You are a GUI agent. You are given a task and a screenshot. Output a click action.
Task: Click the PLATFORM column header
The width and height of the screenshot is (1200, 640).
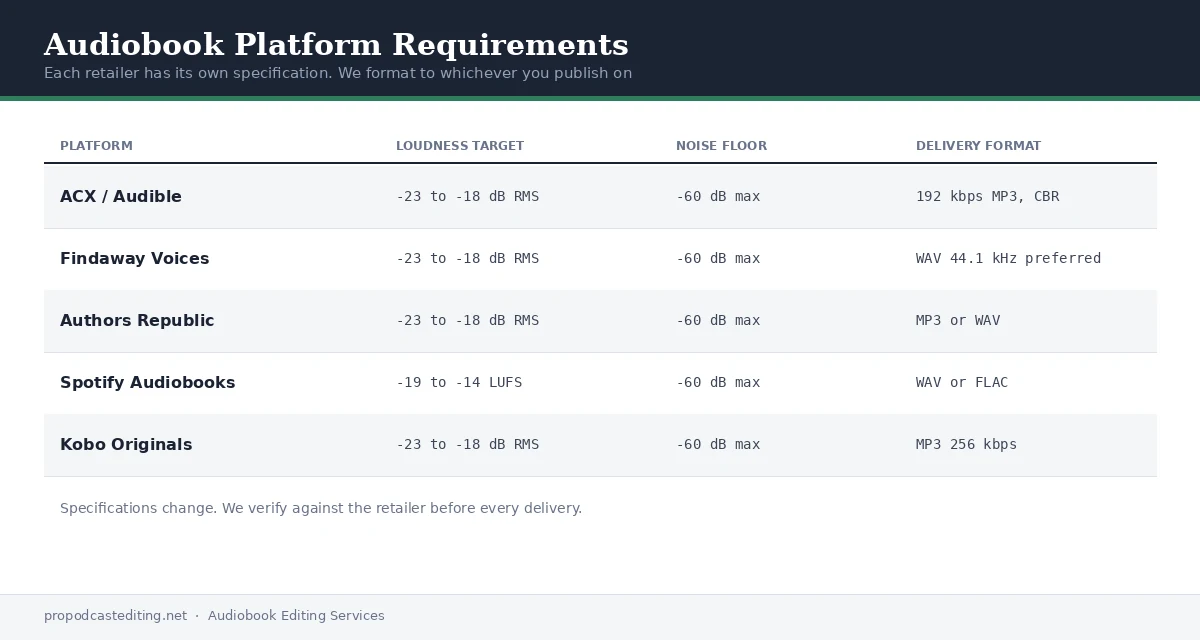tap(96, 146)
